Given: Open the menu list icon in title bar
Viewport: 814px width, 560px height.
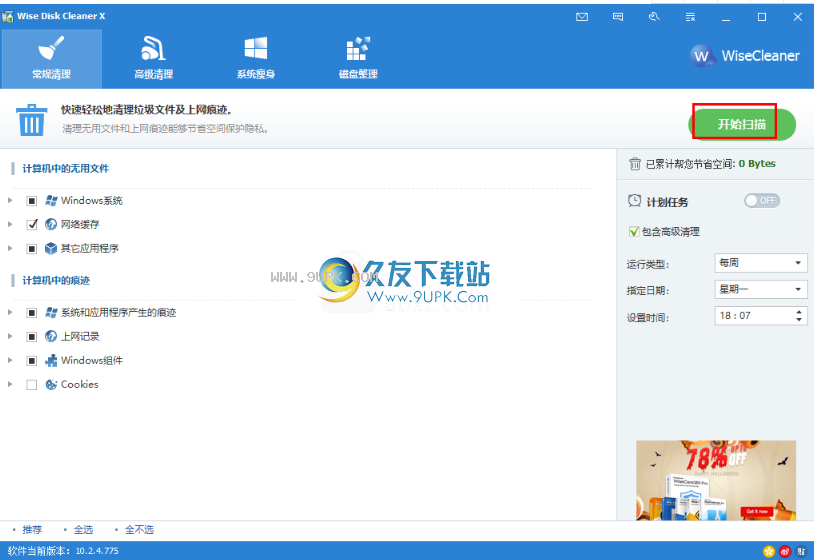Looking at the screenshot, I should tap(690, 17).
